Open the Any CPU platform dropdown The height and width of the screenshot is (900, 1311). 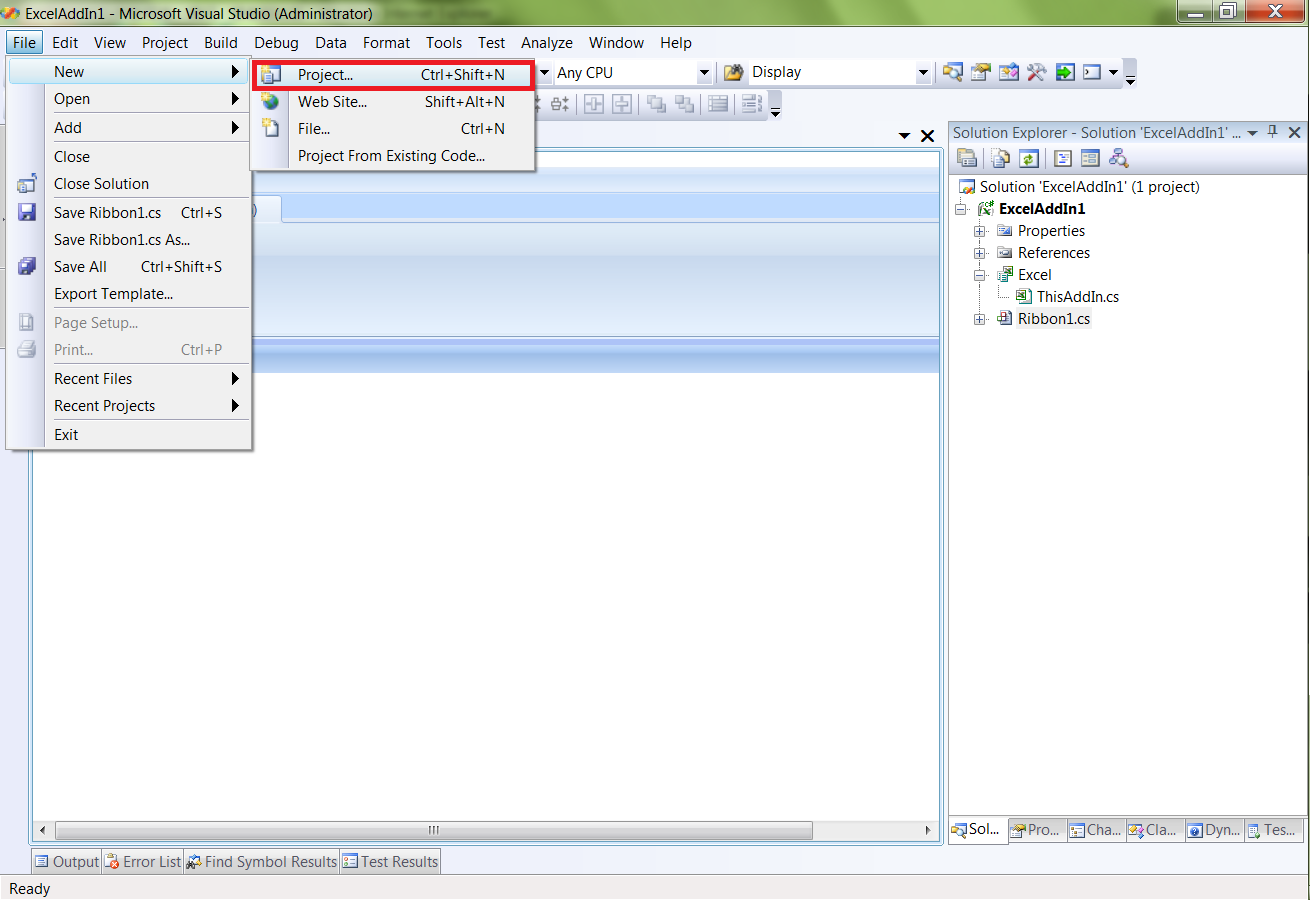click(704, 73)
